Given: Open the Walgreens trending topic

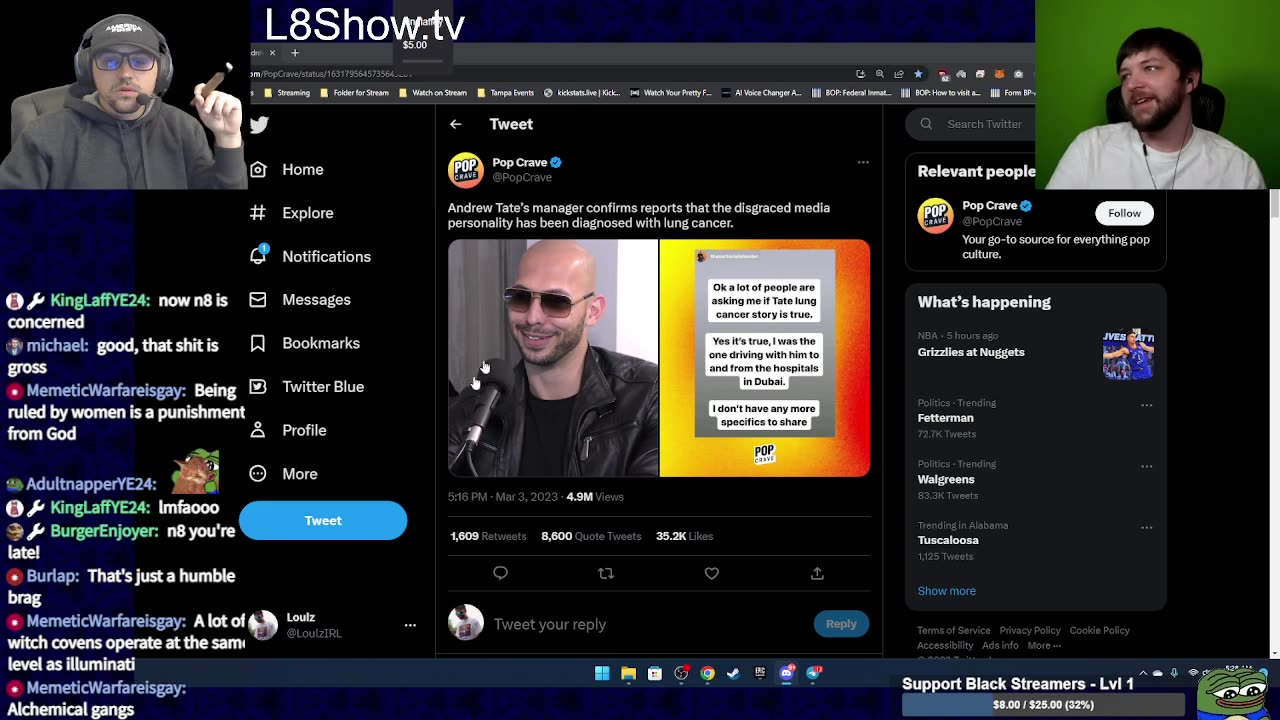Looking at the screenshot, I should pyautogui.click(x=946, y=479).
